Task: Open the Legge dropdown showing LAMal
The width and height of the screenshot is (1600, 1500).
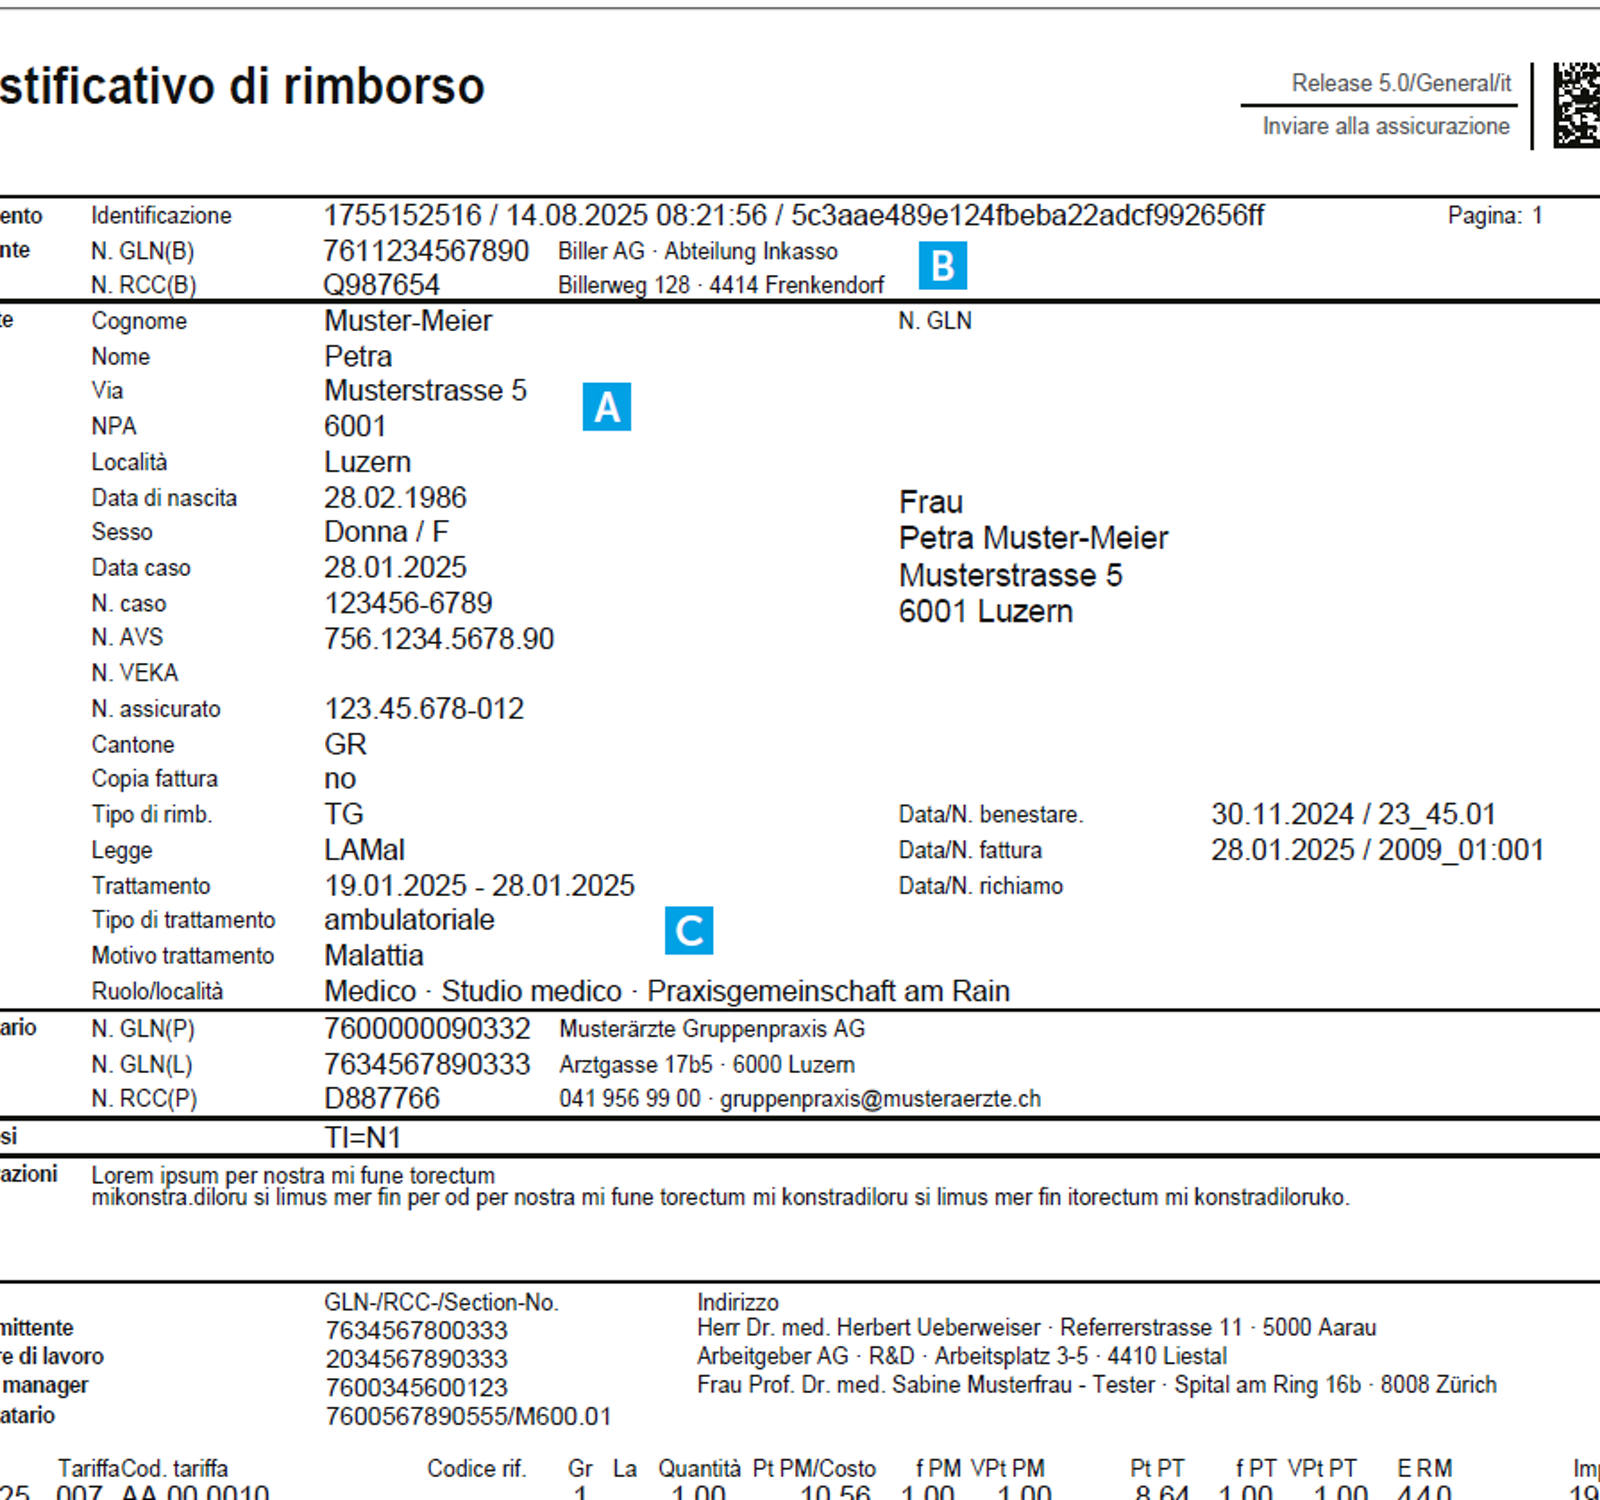Action: tap(363, 850)
